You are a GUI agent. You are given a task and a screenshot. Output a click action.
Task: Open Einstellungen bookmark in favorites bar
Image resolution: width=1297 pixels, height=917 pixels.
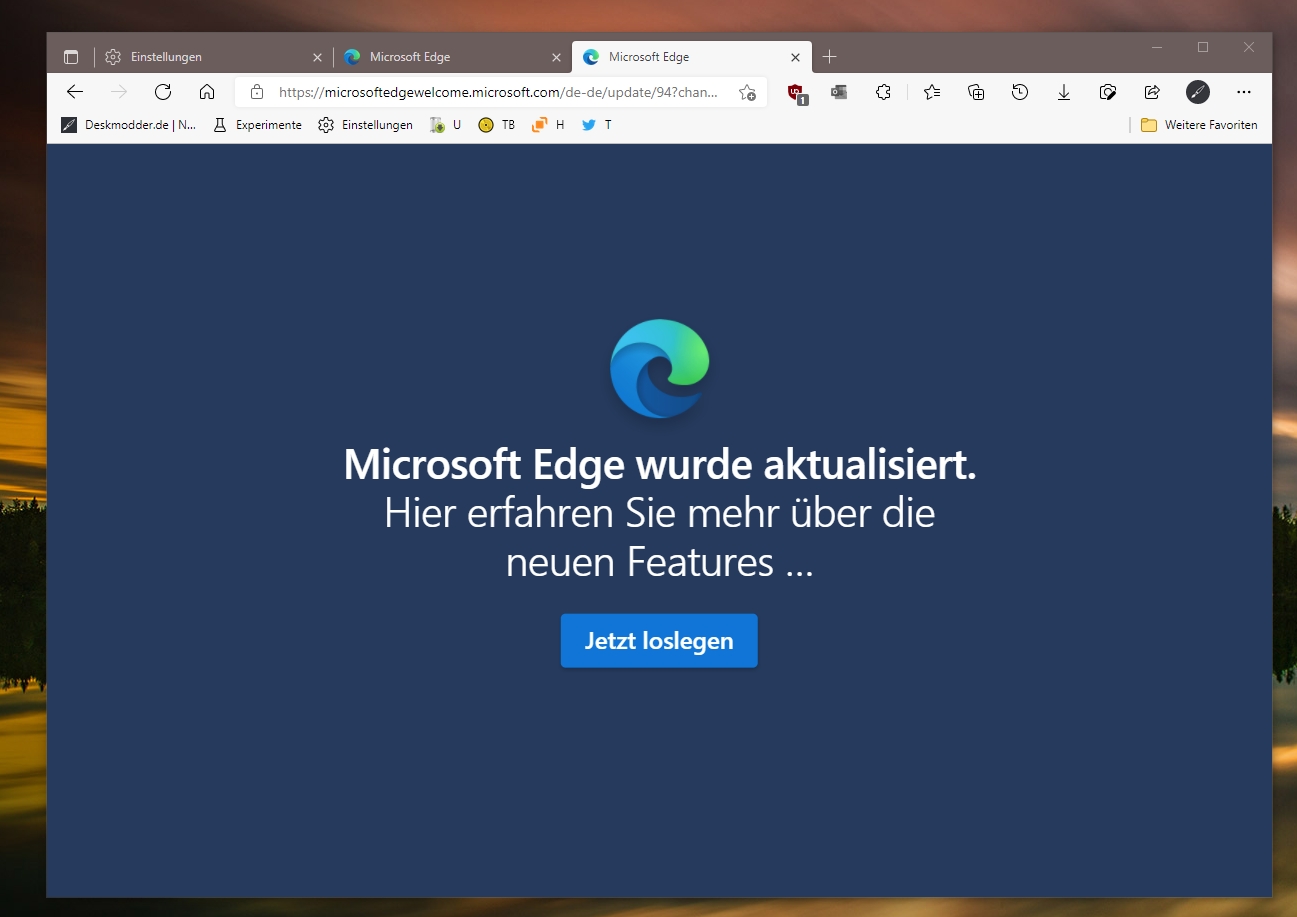365,125
